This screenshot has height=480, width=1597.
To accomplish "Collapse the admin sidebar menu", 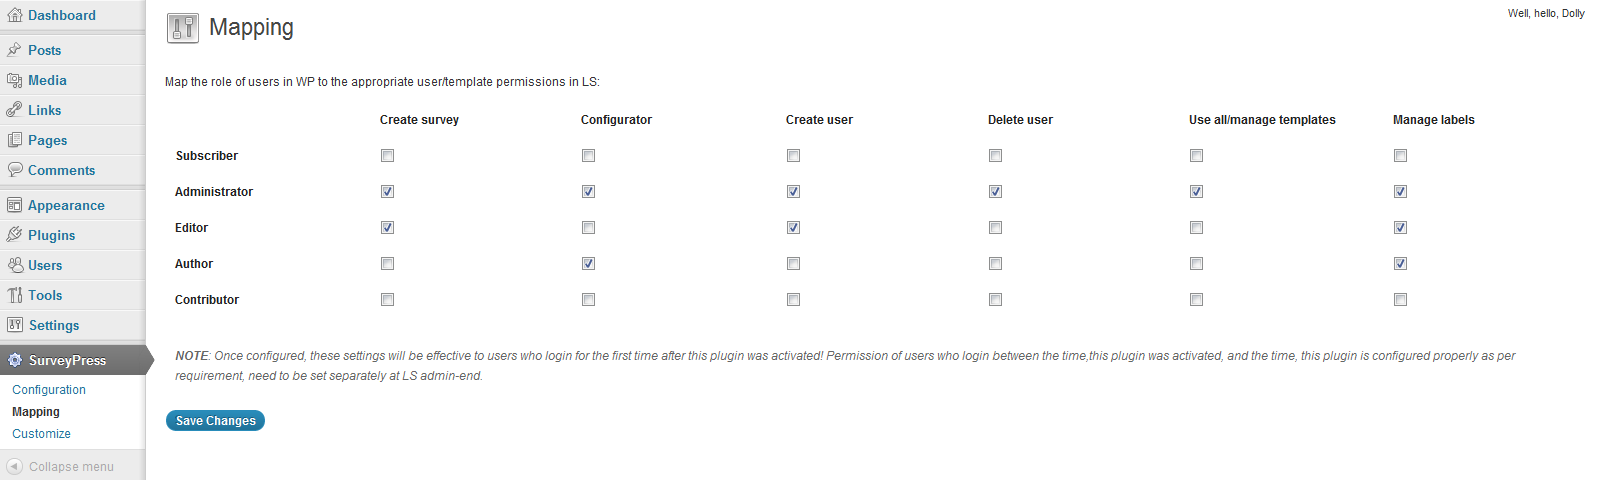I will pos(60,467).
